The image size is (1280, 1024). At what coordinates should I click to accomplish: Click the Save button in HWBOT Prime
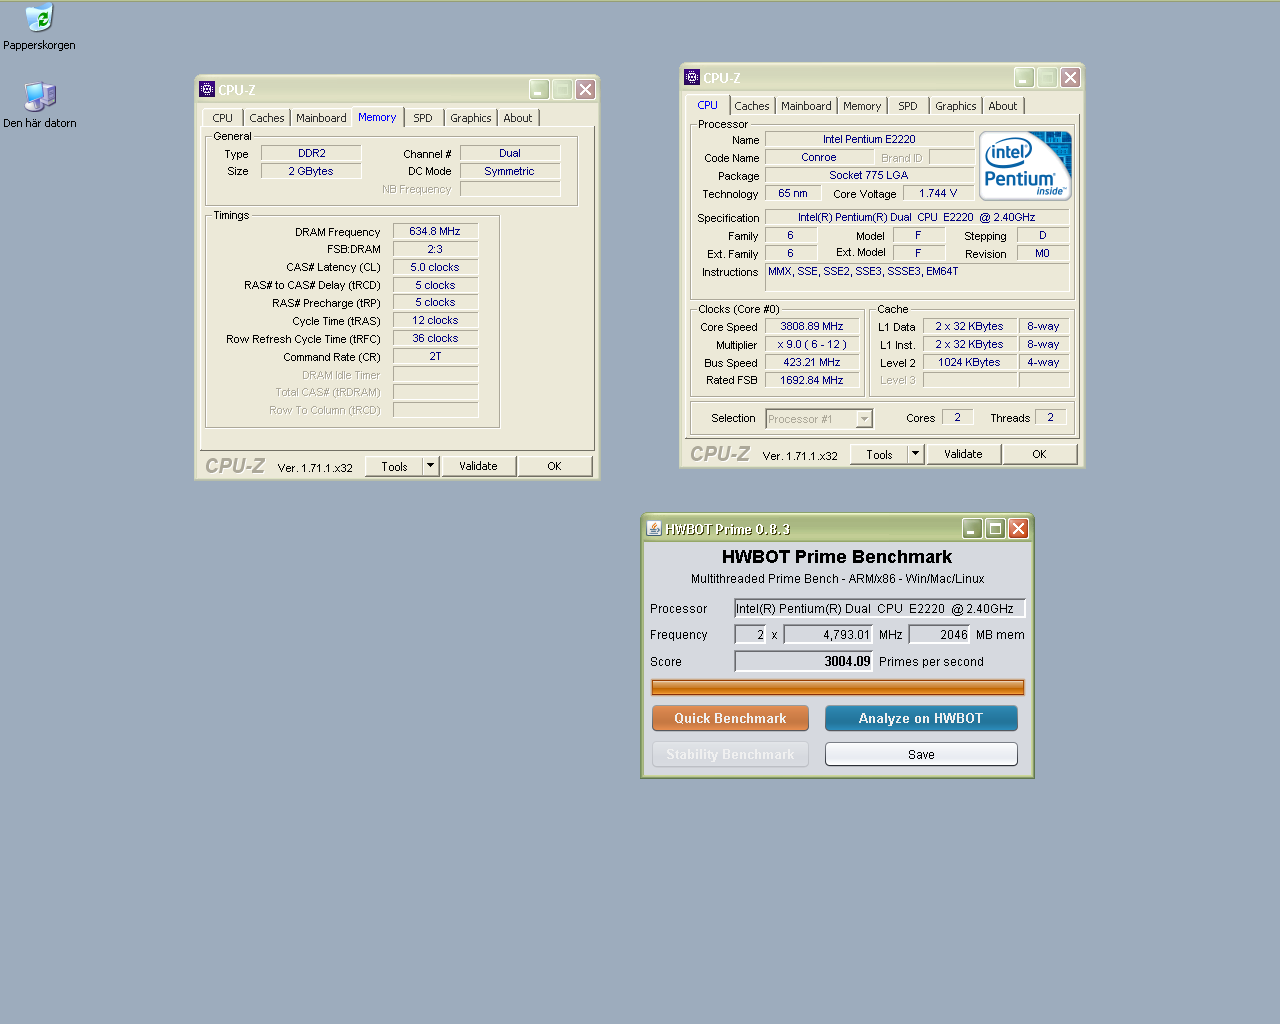(x=921, y=754)
